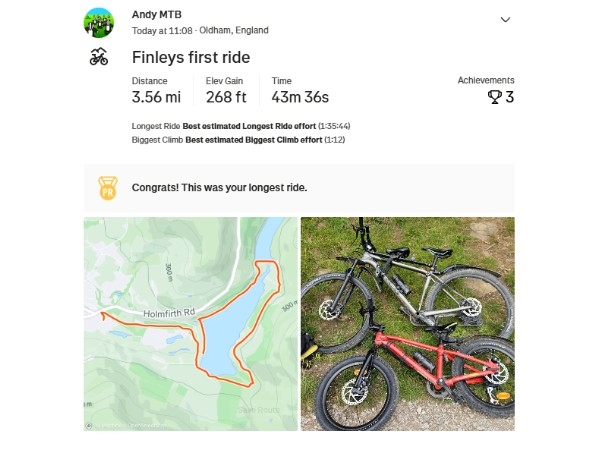Click the PR medal badge icon
600x450 pixels.
pos(108,188)
